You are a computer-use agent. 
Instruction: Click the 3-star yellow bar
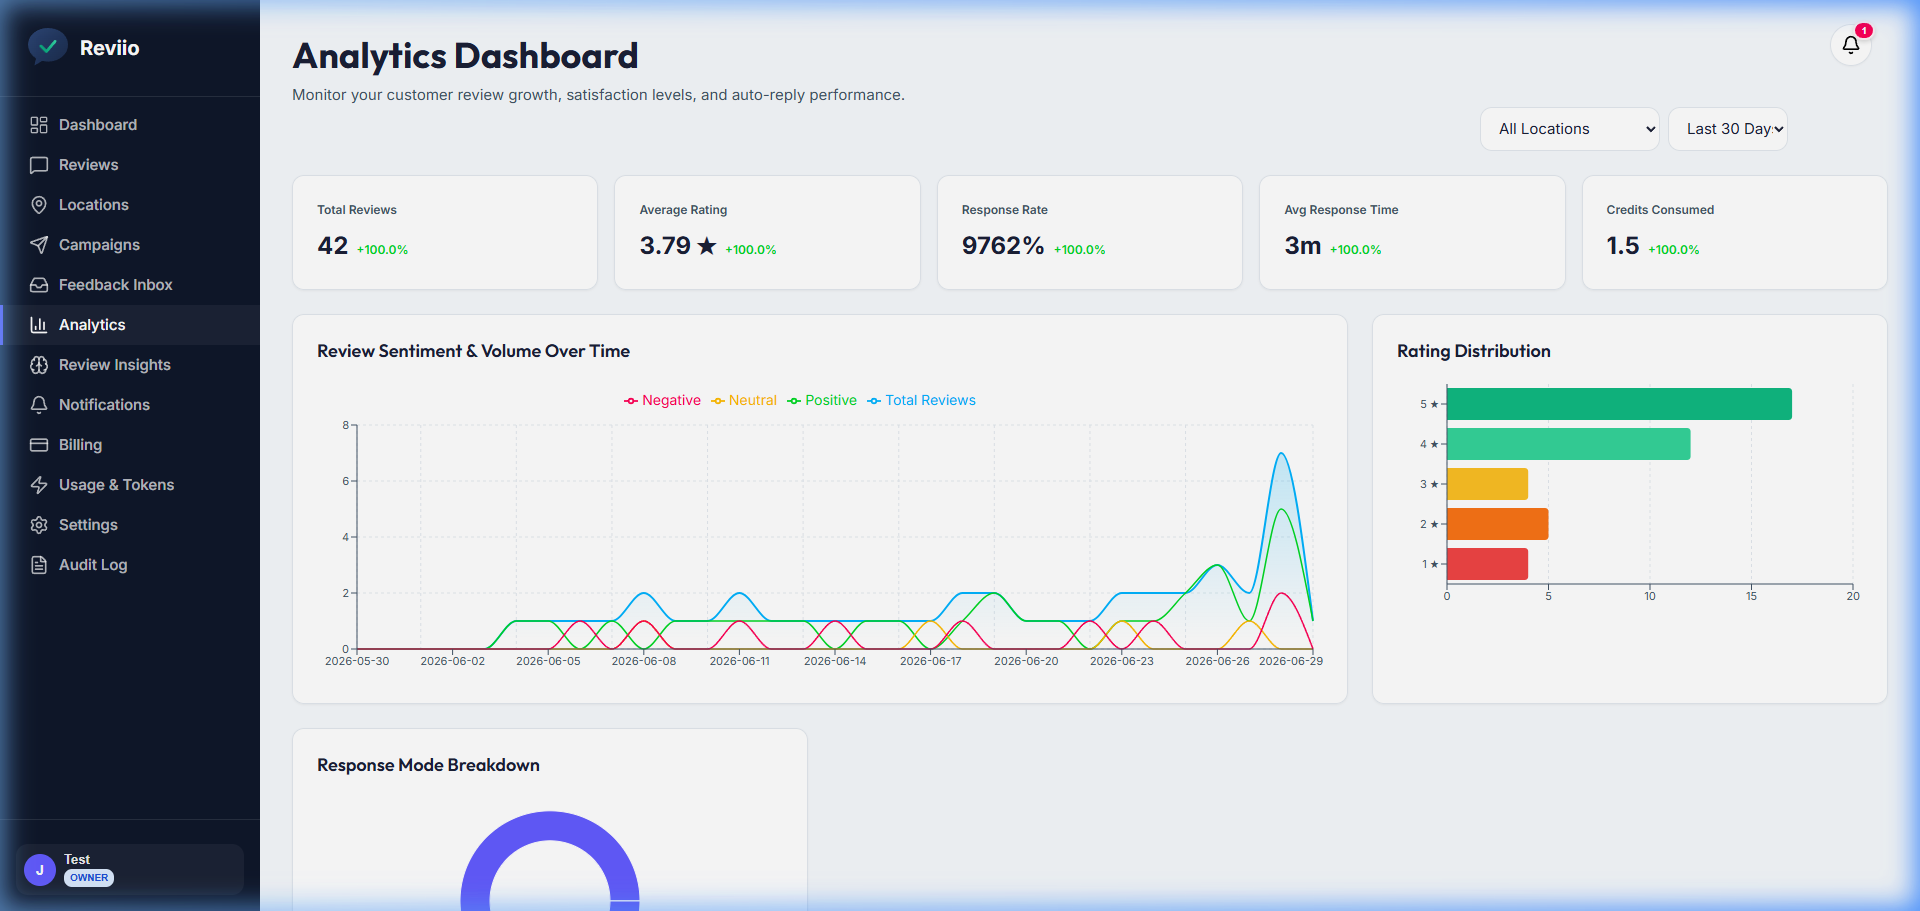point(1487,484)
